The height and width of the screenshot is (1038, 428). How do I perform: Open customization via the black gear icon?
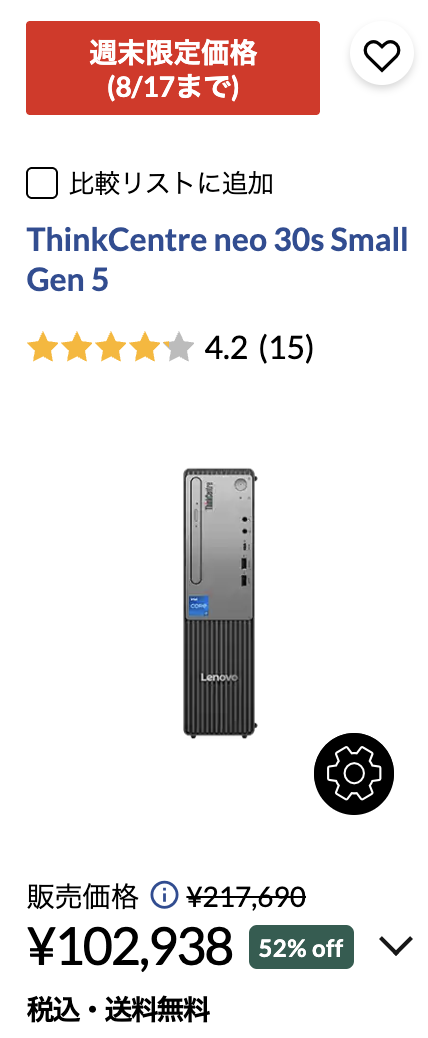(x=354, y=773)
